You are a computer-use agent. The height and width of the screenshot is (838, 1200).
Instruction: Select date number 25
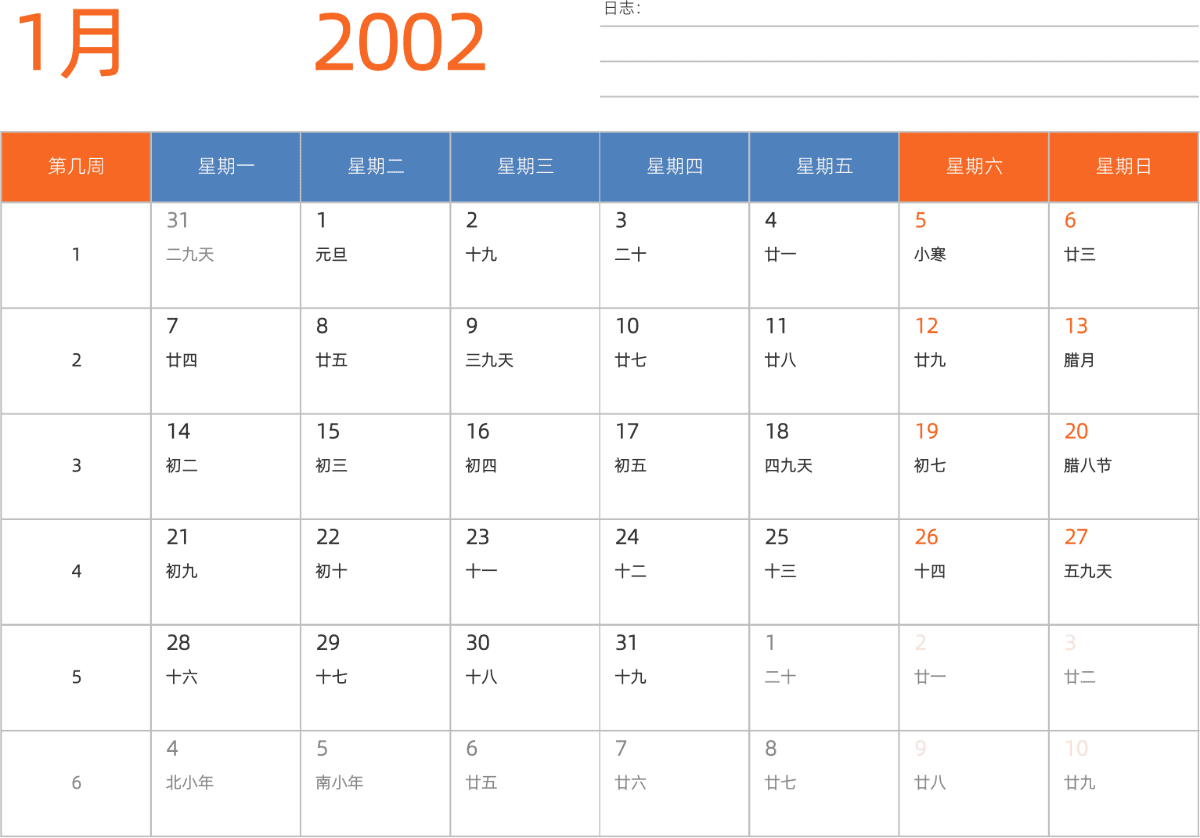coord(777,538)
